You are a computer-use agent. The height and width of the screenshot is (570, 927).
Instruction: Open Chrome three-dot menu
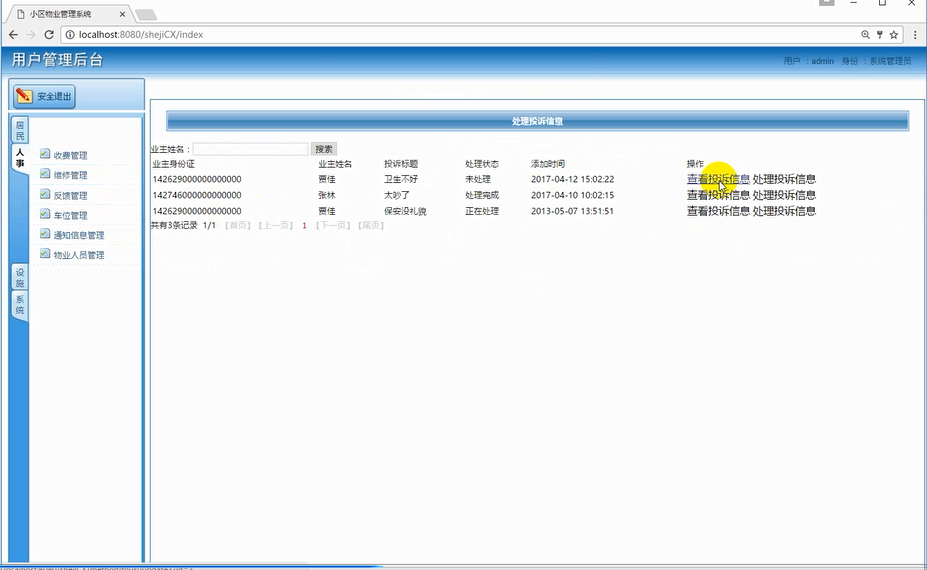(915, 35)
